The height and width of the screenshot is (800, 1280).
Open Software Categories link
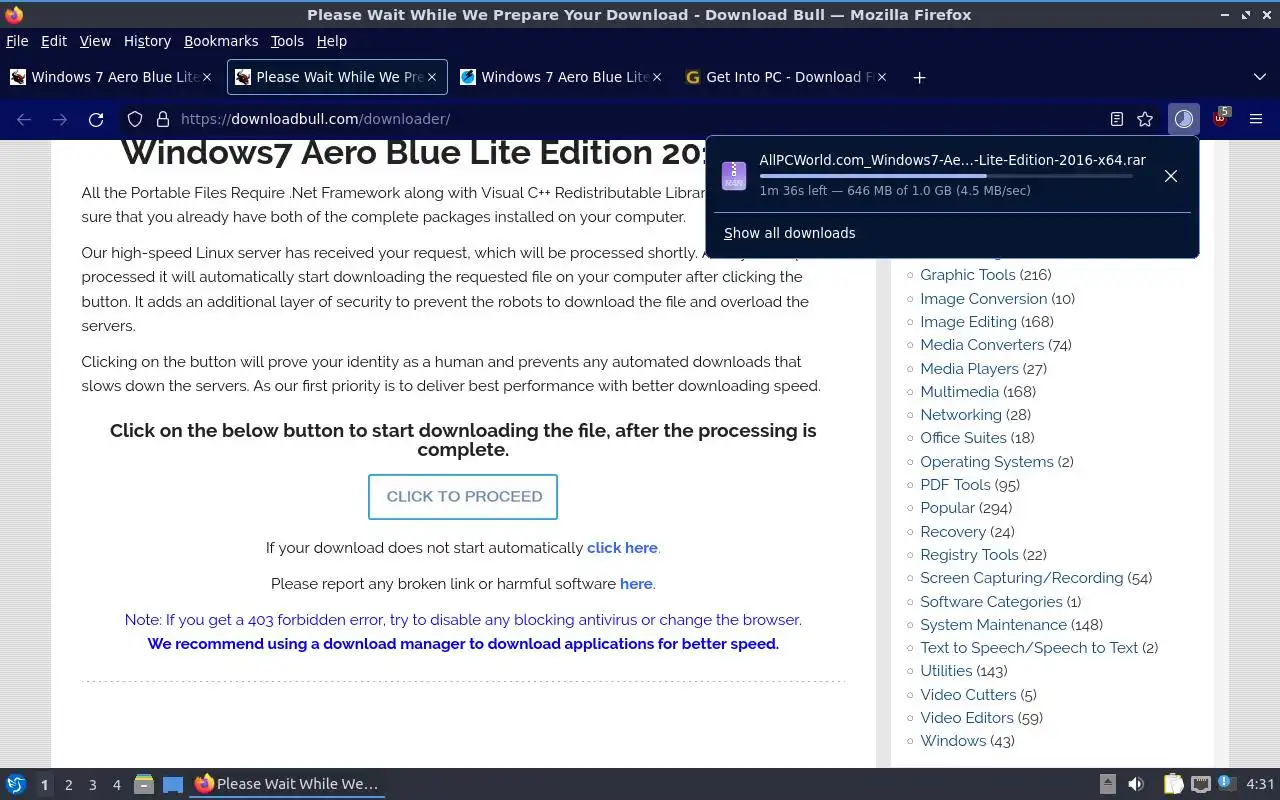point(991,602)
